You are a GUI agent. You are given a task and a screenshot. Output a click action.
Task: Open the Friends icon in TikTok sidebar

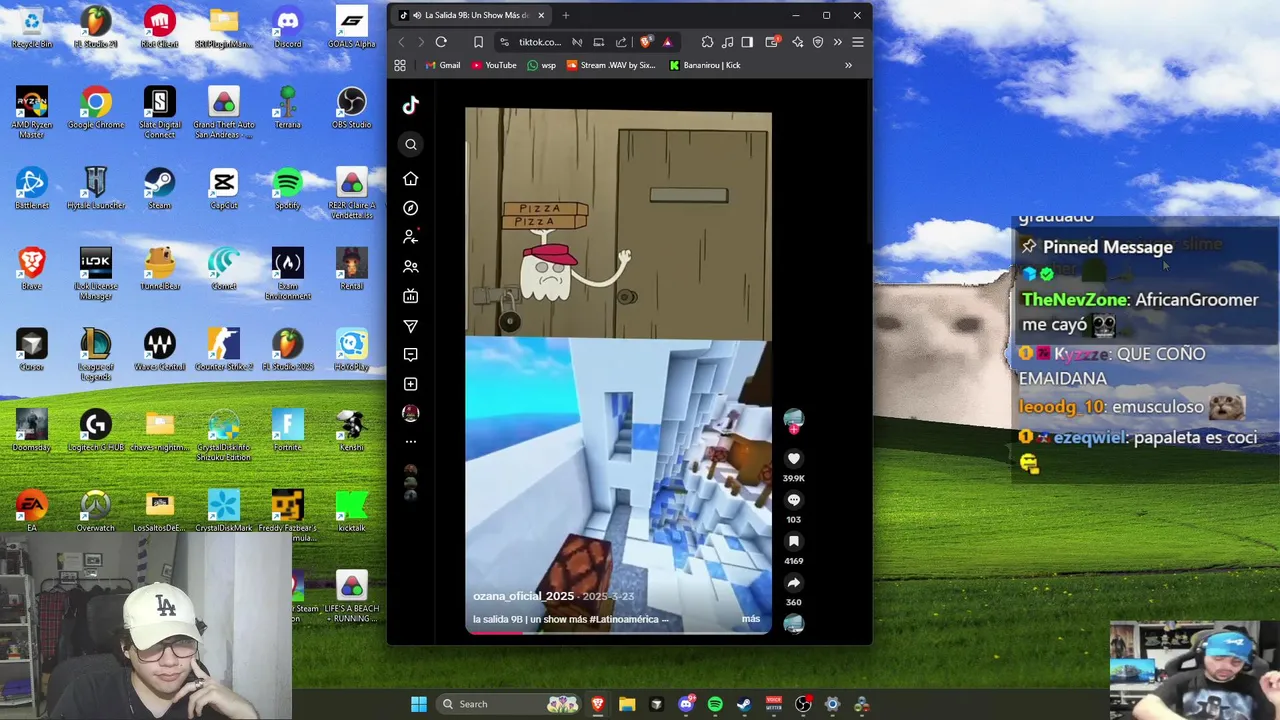coord(411,267)
